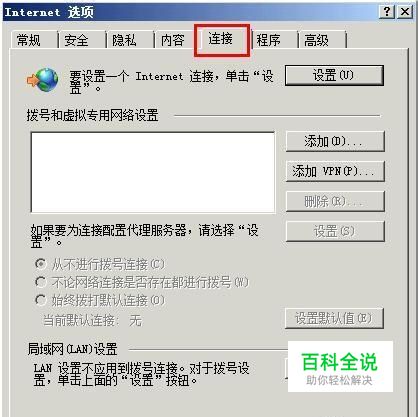The width and height of the screenshot is (418, 417).
Task: Select the highlighted 连接 tab
Action: (222, 39)
